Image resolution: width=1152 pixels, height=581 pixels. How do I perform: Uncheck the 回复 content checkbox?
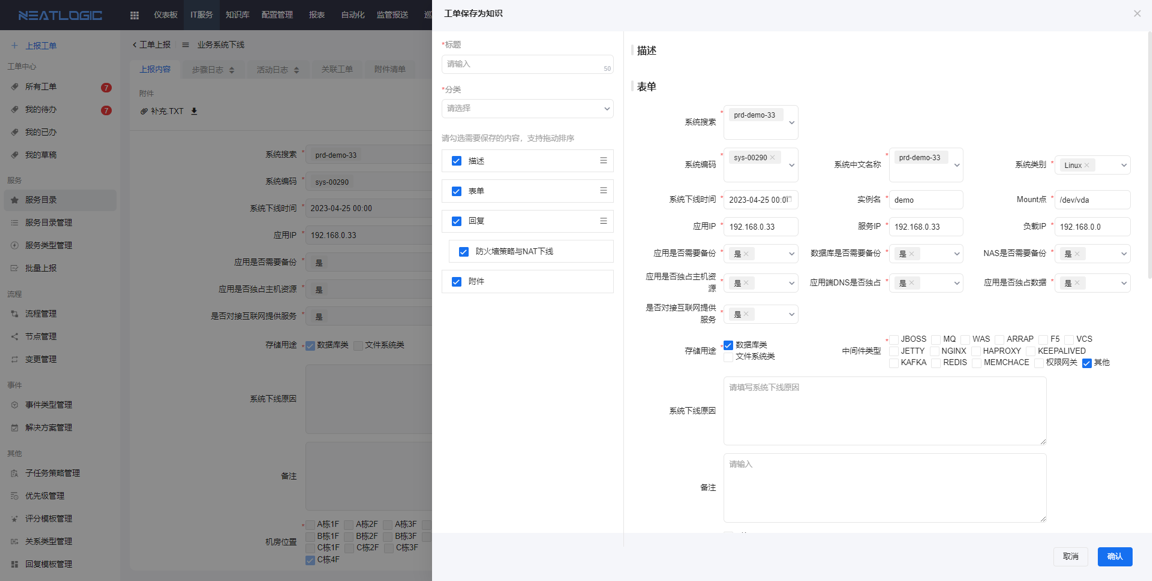coord(456,221)
